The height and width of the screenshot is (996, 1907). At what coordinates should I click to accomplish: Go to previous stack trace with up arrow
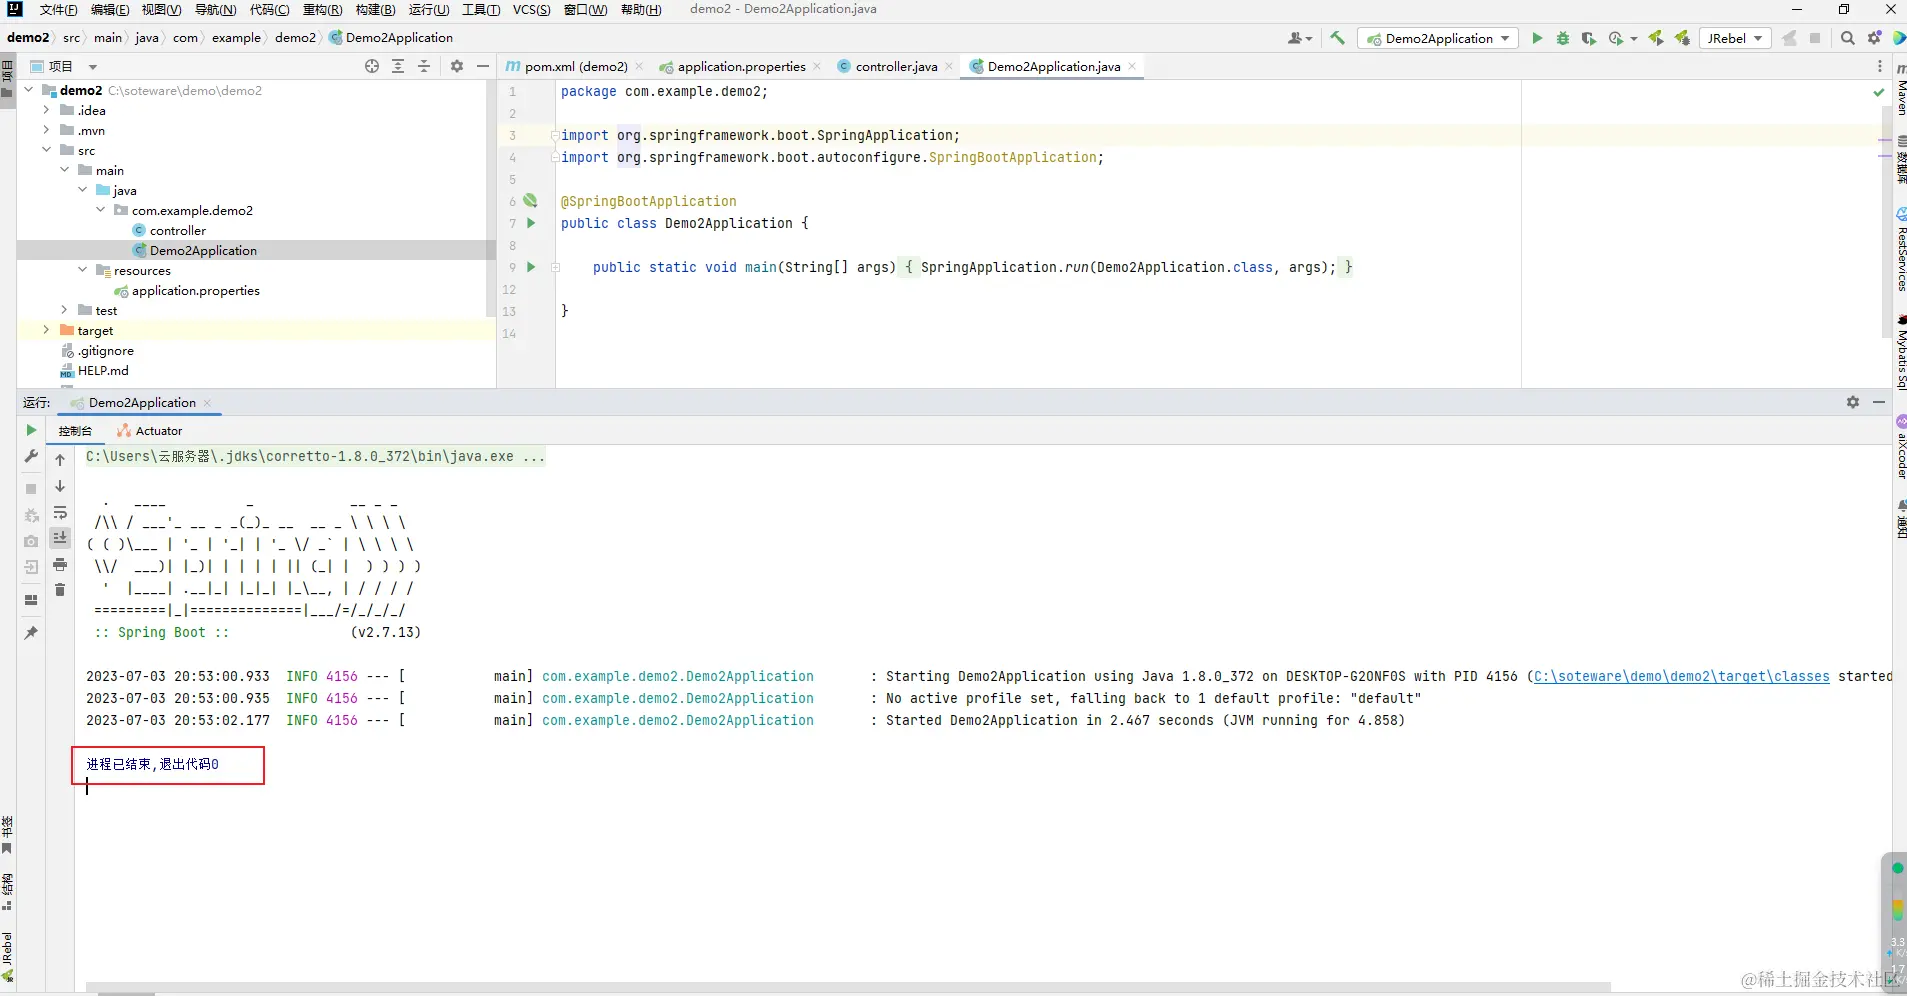pyautogui.click(x=60, y=460)
